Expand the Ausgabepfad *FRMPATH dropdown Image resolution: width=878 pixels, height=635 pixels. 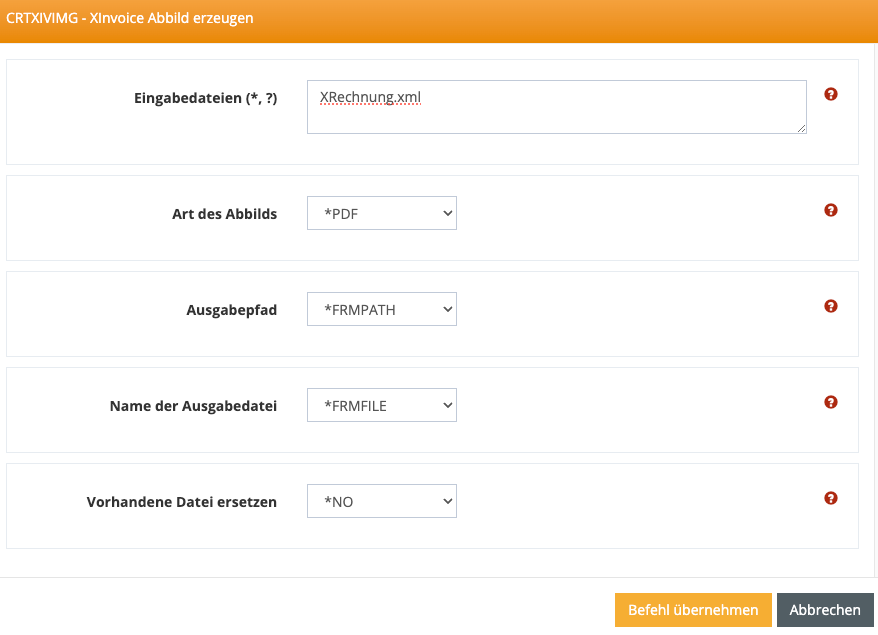pos(381,309)
